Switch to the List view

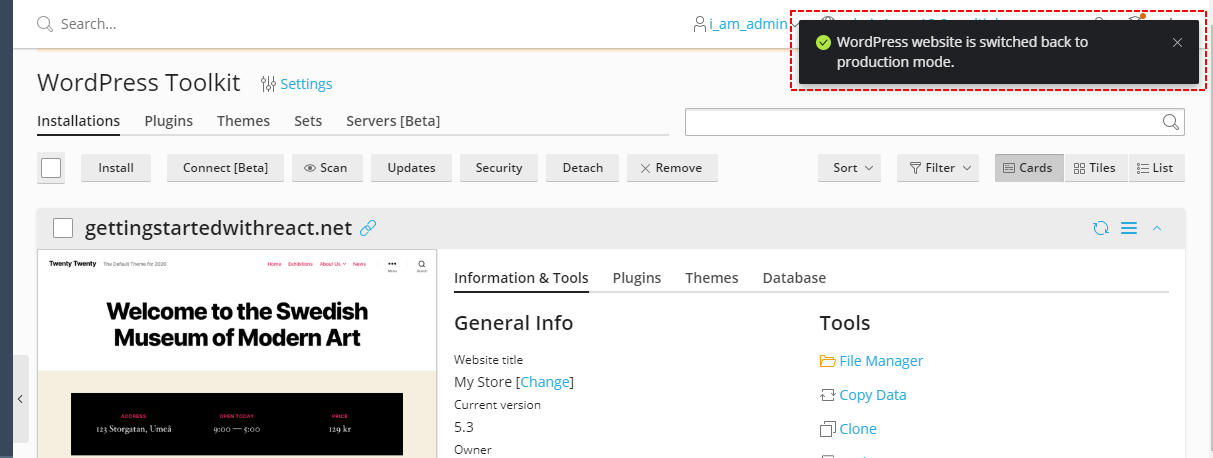[1157, 168]
